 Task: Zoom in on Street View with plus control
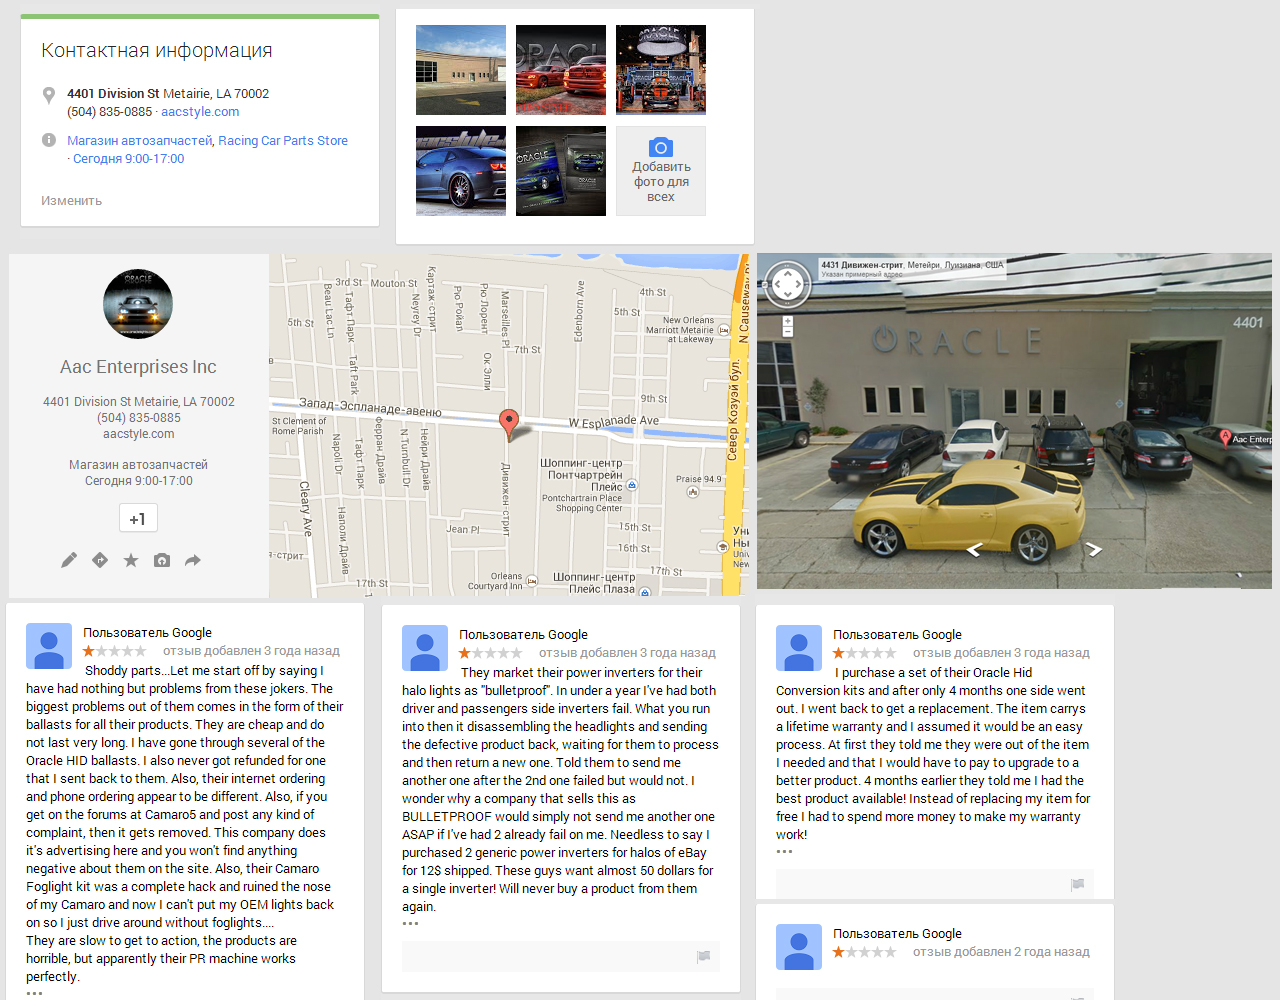point(788,322)
